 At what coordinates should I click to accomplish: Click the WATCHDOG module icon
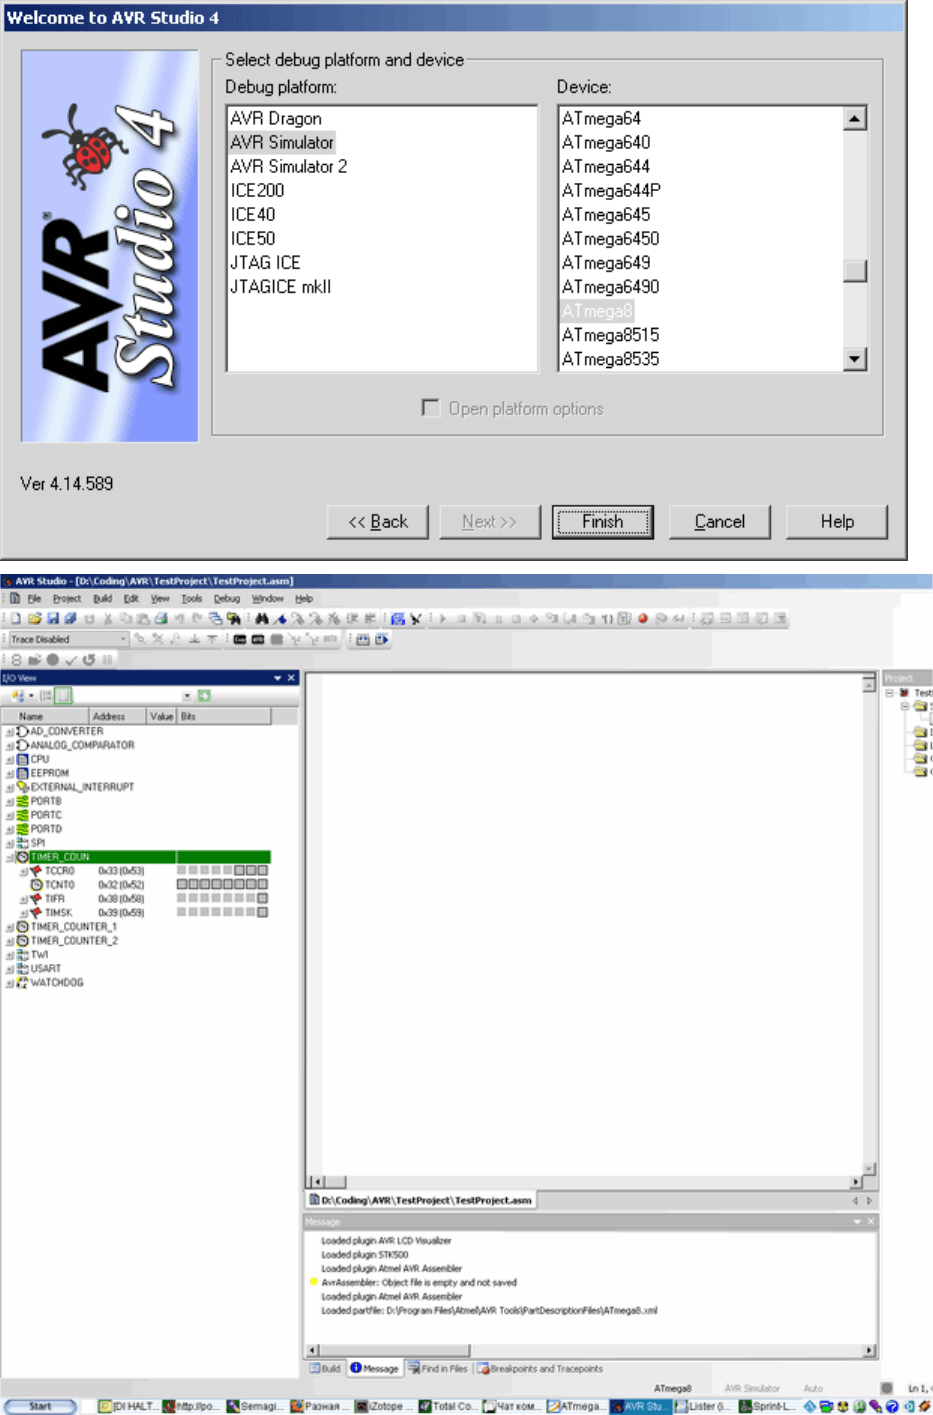click(x=23, y=983)
